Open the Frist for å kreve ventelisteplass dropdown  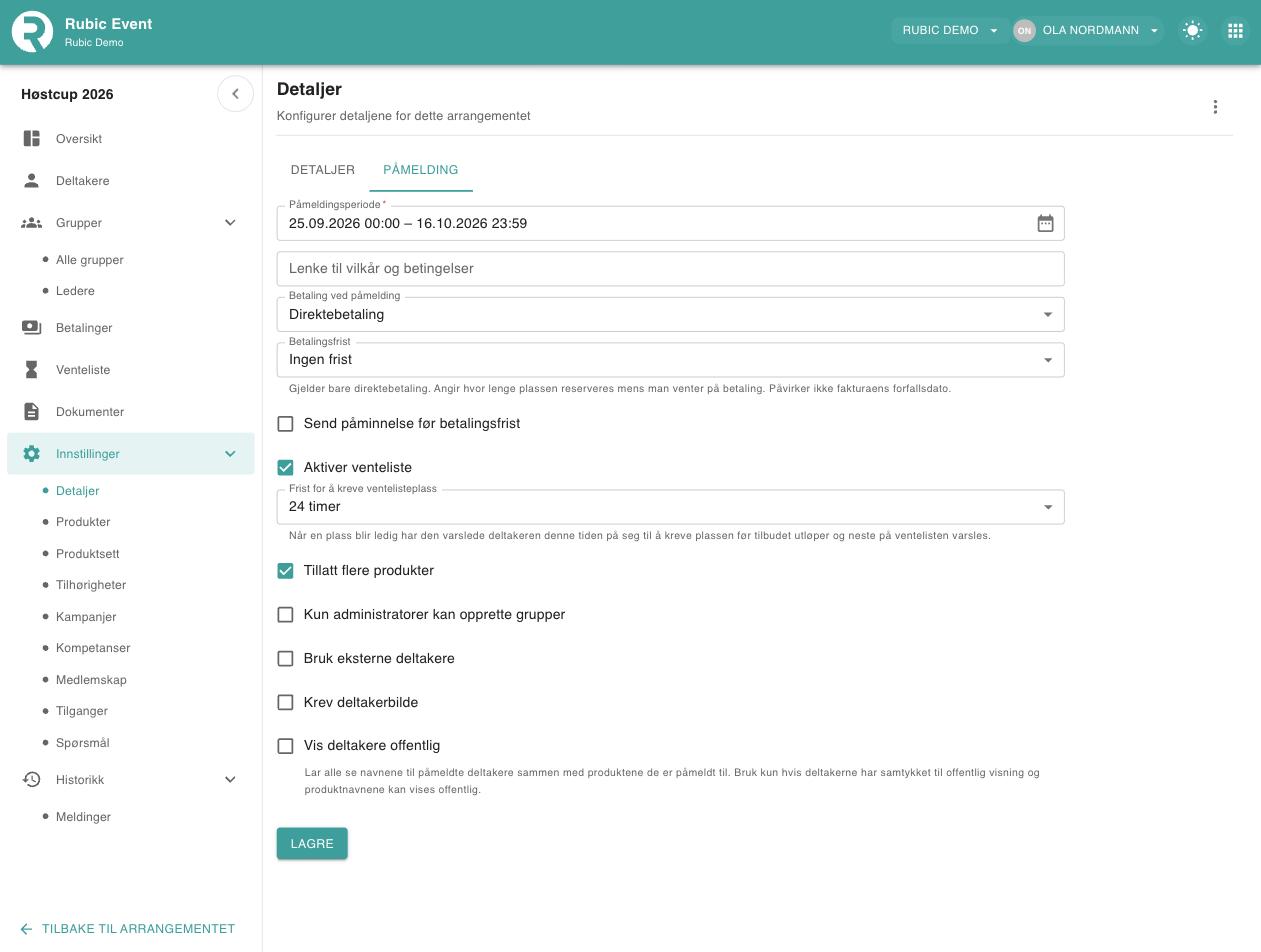tap(670, 507)
